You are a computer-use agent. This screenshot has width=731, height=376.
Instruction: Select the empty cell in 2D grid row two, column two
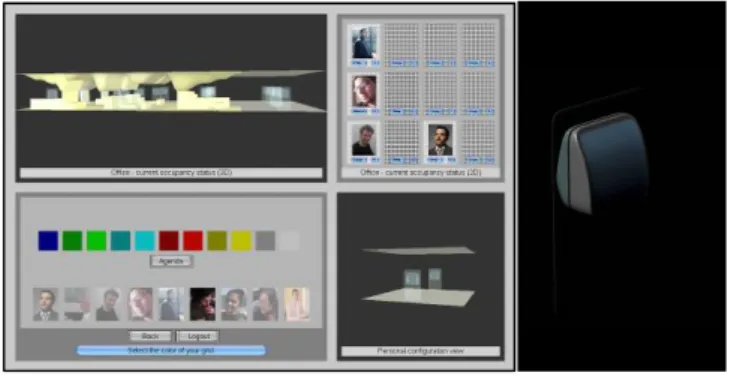click(x=402, y=94)
